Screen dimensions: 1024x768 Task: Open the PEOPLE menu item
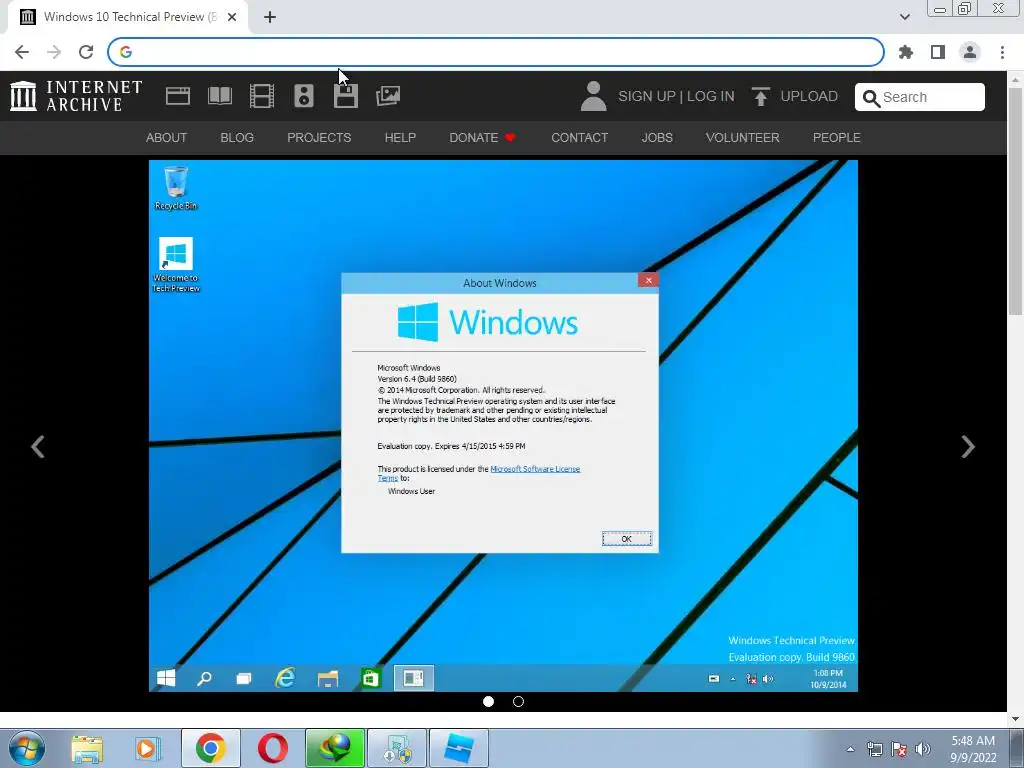[x=837, y=138]
